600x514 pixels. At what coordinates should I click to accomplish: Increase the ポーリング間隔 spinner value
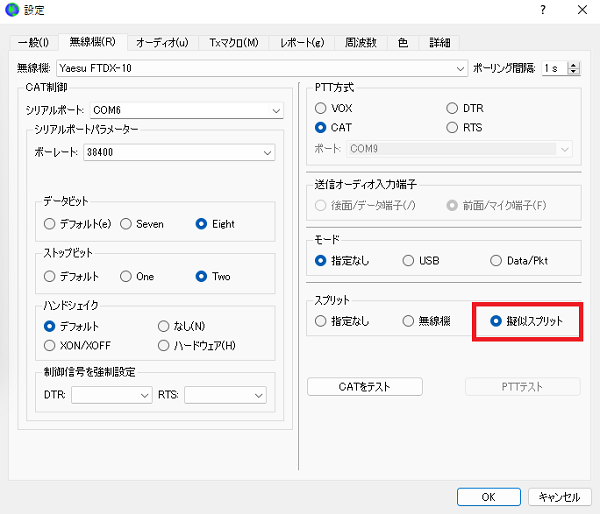click(x=573, y=65)
